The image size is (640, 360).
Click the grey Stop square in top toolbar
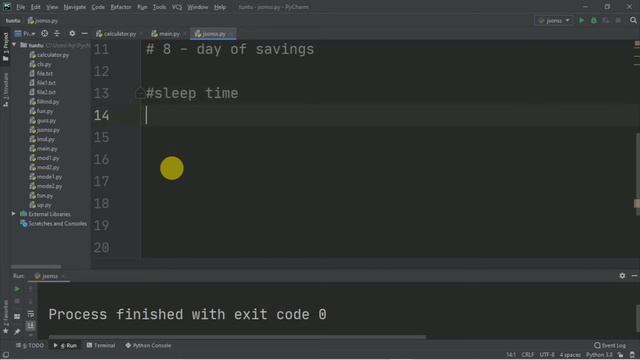click(x=618, y=20)
